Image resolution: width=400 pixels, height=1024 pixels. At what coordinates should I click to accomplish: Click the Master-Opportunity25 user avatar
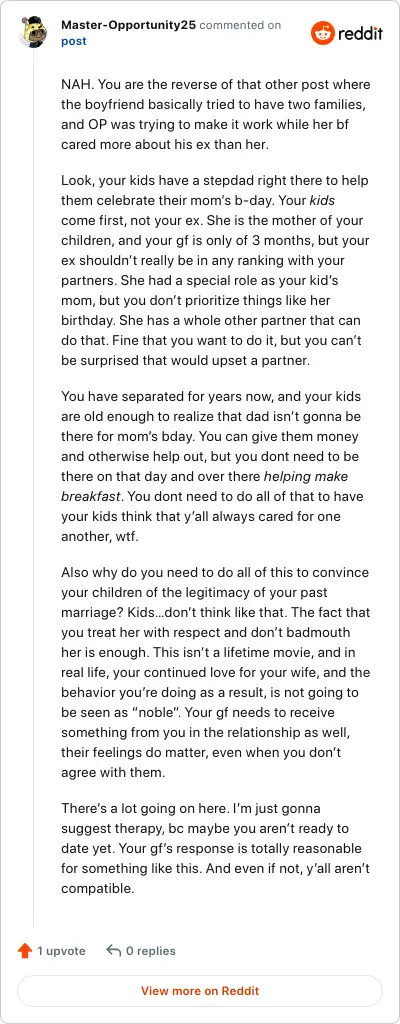coord(33,32)
